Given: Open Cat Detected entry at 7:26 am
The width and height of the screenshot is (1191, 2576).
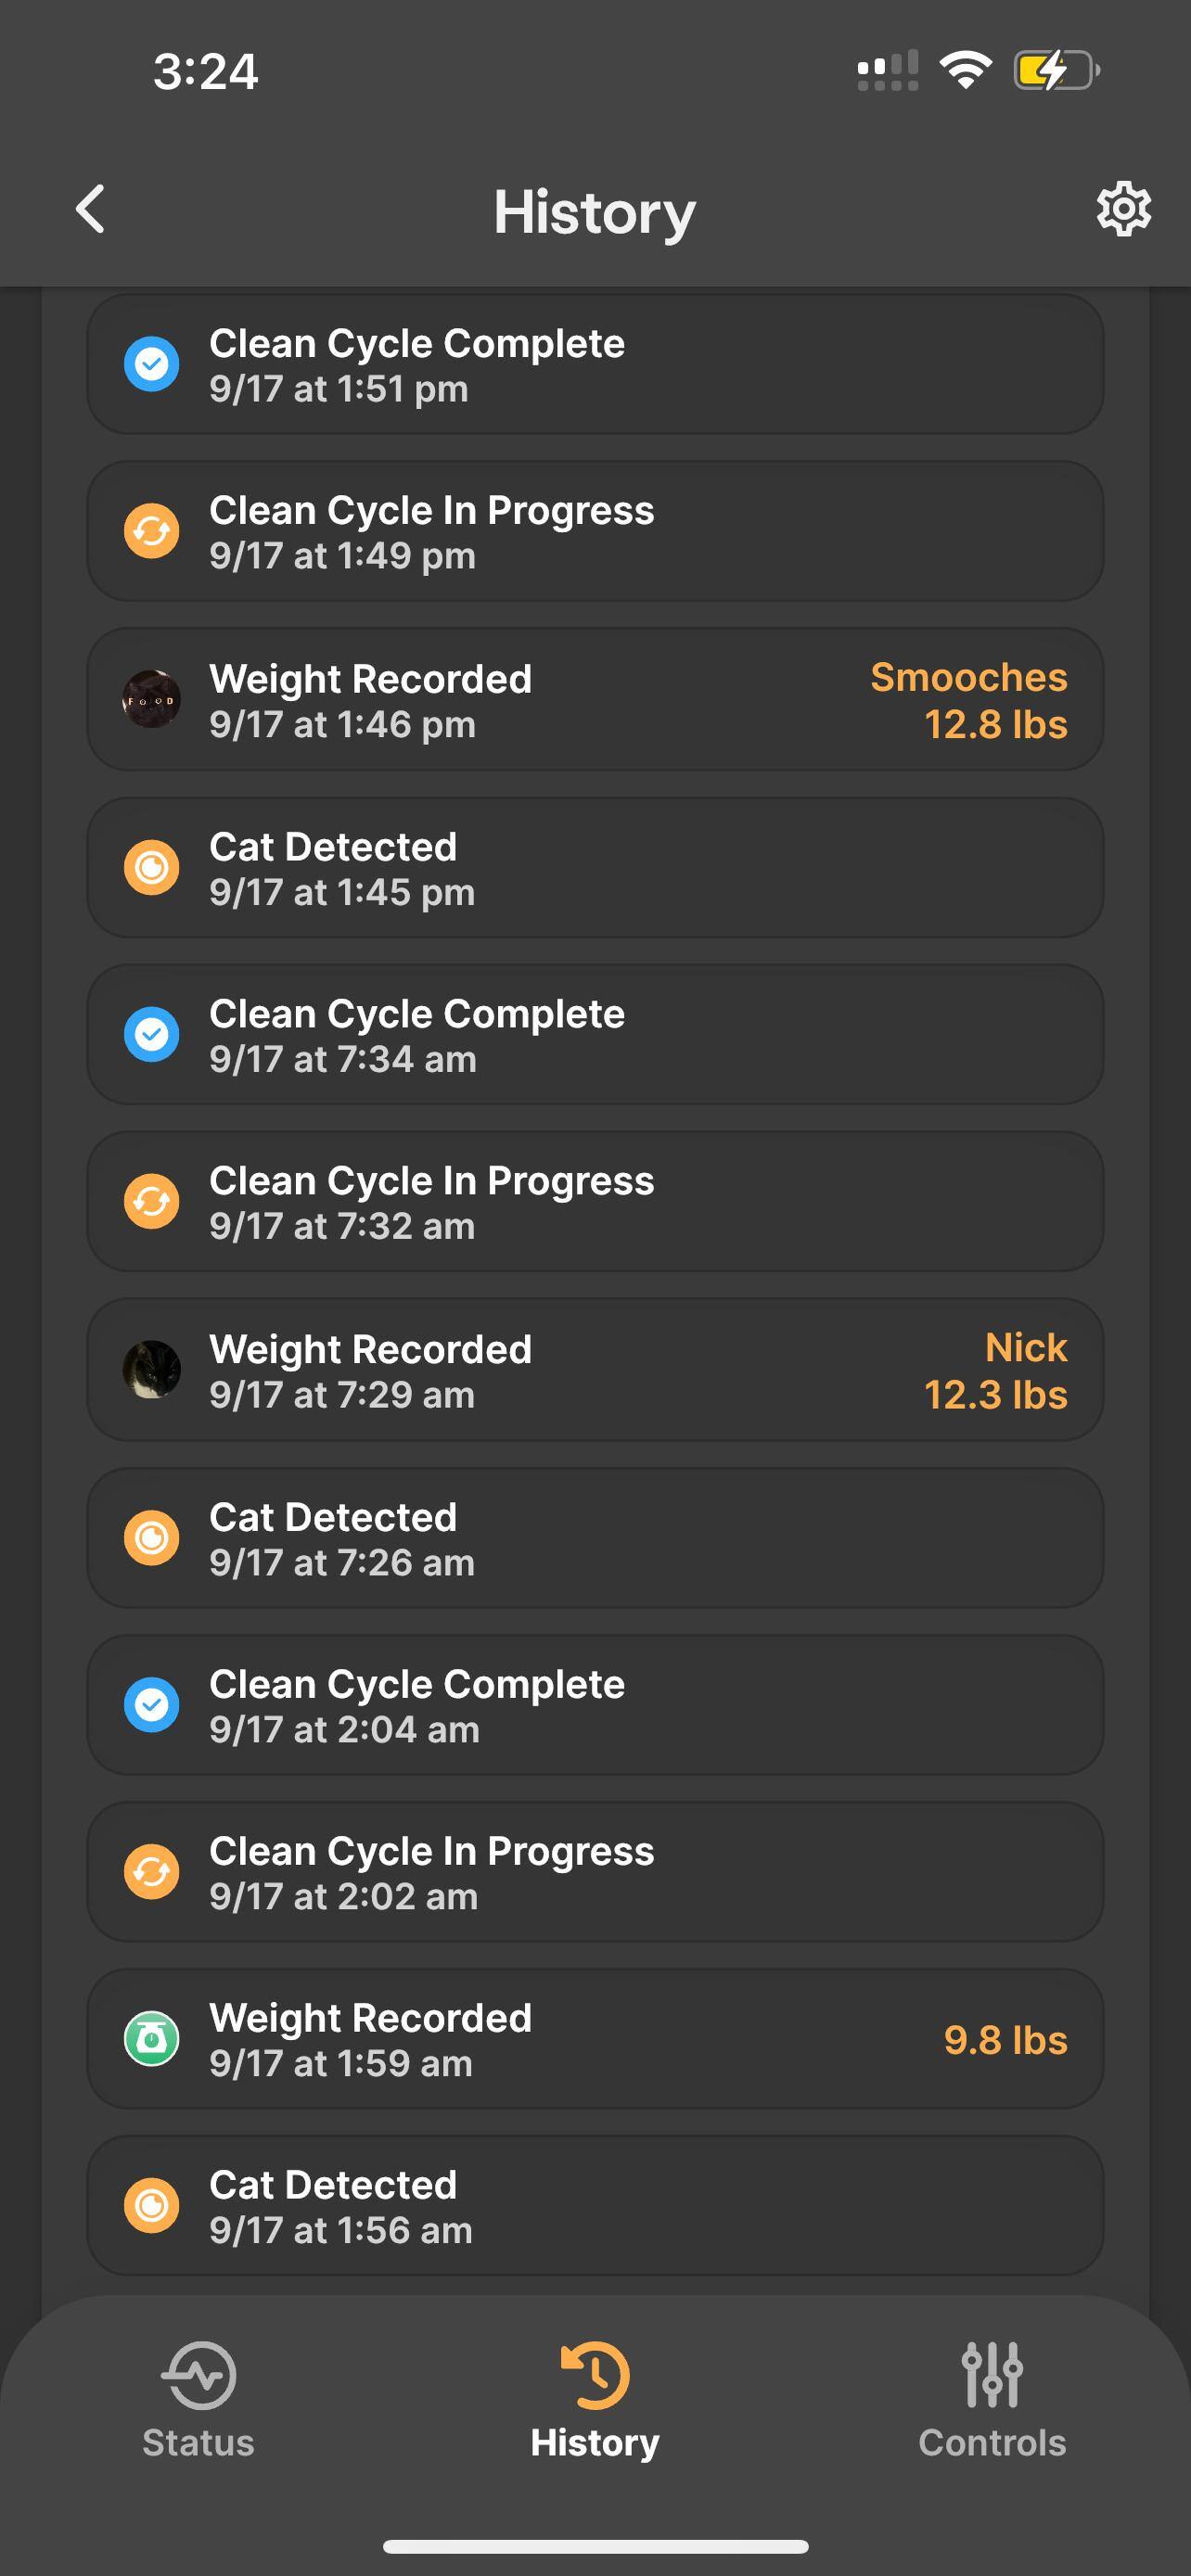Looking at the screenshot, I should pyautogui.click(x=595, y=1538).
